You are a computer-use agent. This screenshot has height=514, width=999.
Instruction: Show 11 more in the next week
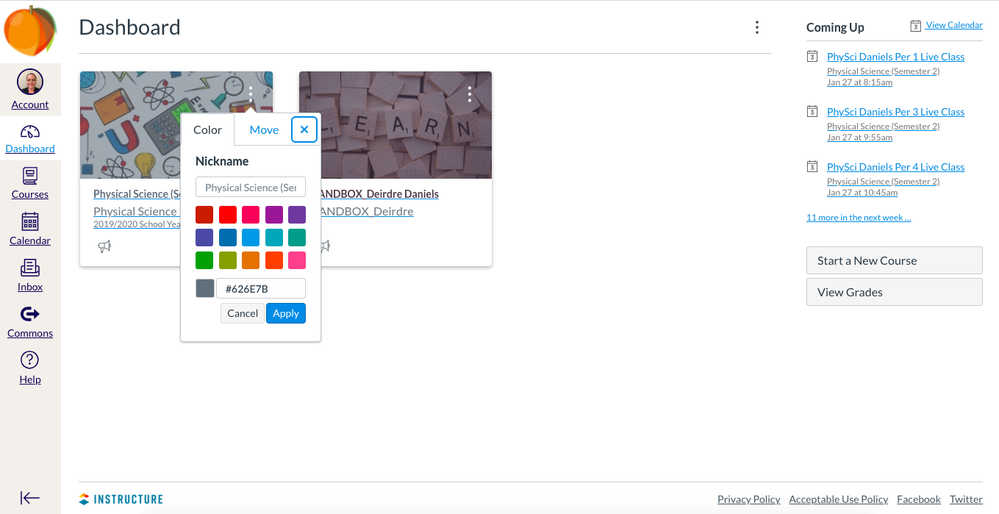click(x=859, y=218)
